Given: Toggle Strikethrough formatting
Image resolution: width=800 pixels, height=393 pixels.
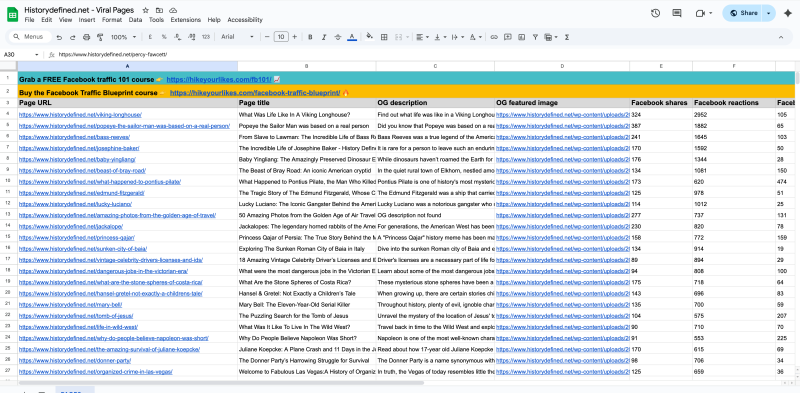Looking at the screenshot, I should pyautogui.click(x=338, y=37).
